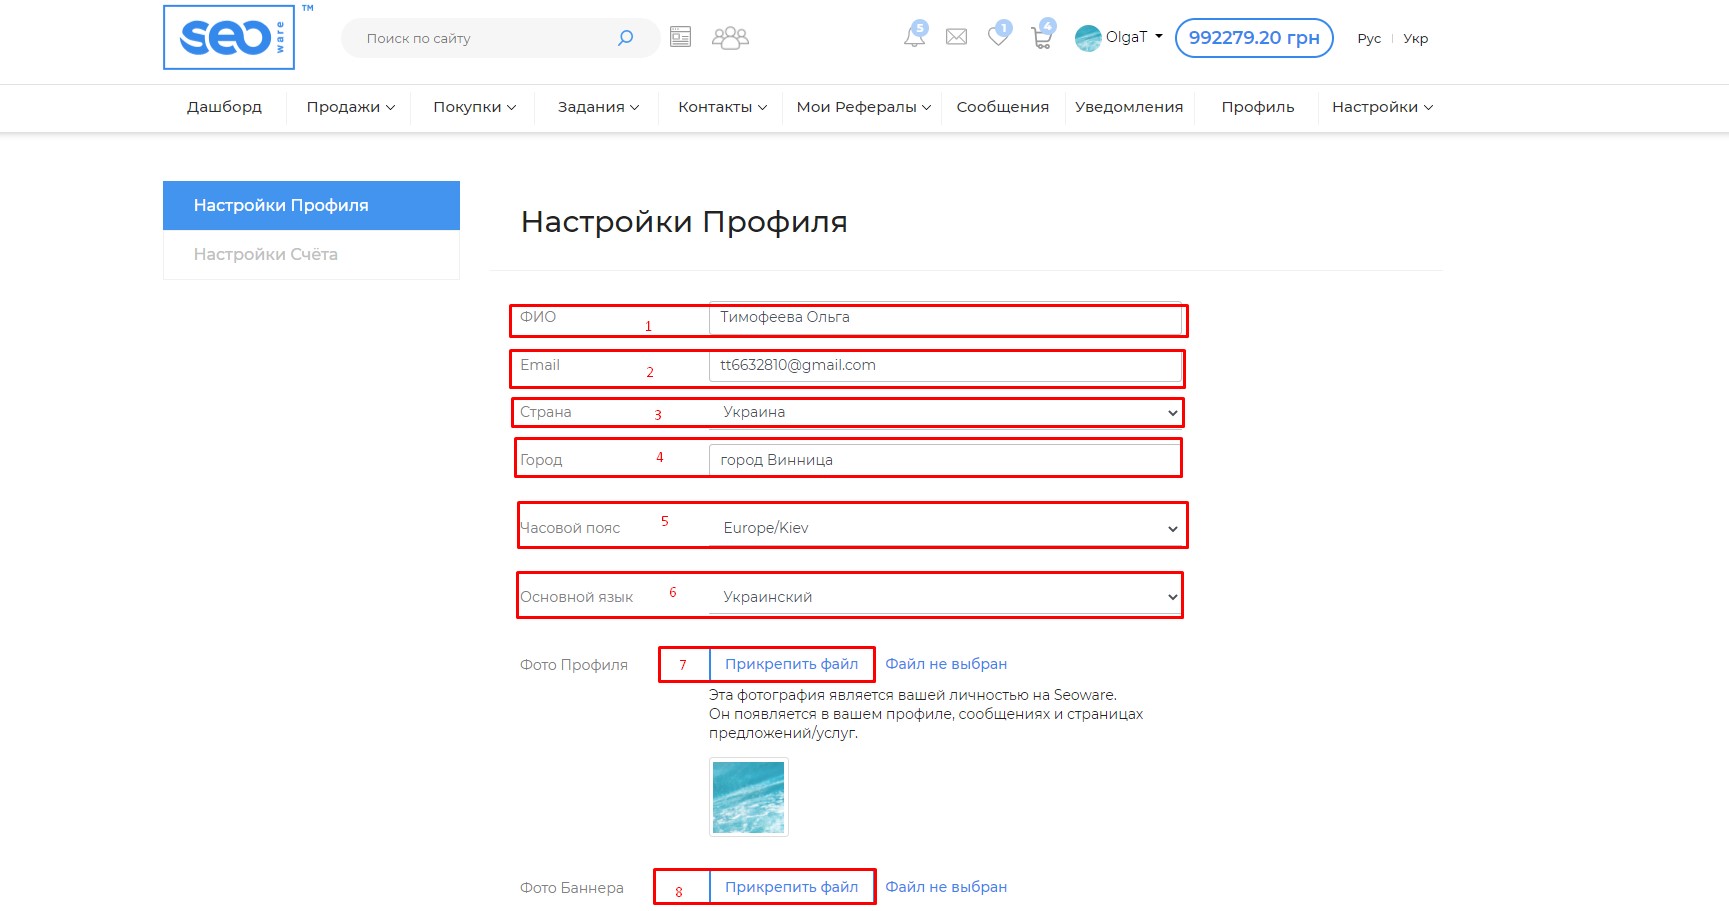Open the Задания menu
1729x911 pixels.
[x=598, y=107]
